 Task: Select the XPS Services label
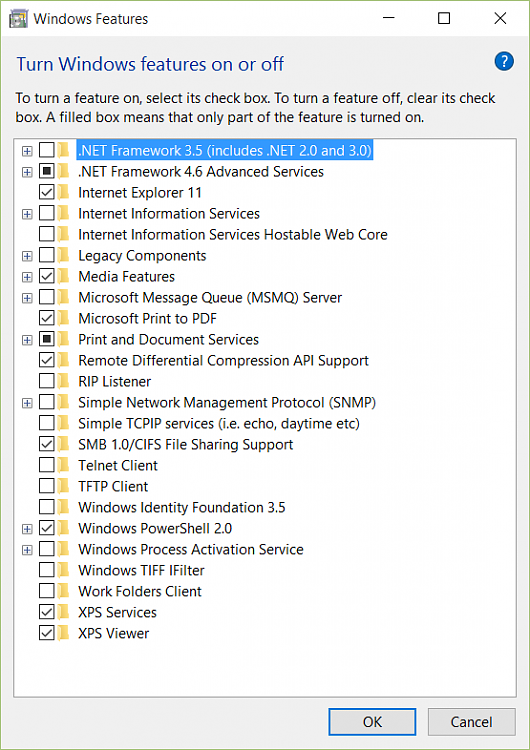[117, 612]
